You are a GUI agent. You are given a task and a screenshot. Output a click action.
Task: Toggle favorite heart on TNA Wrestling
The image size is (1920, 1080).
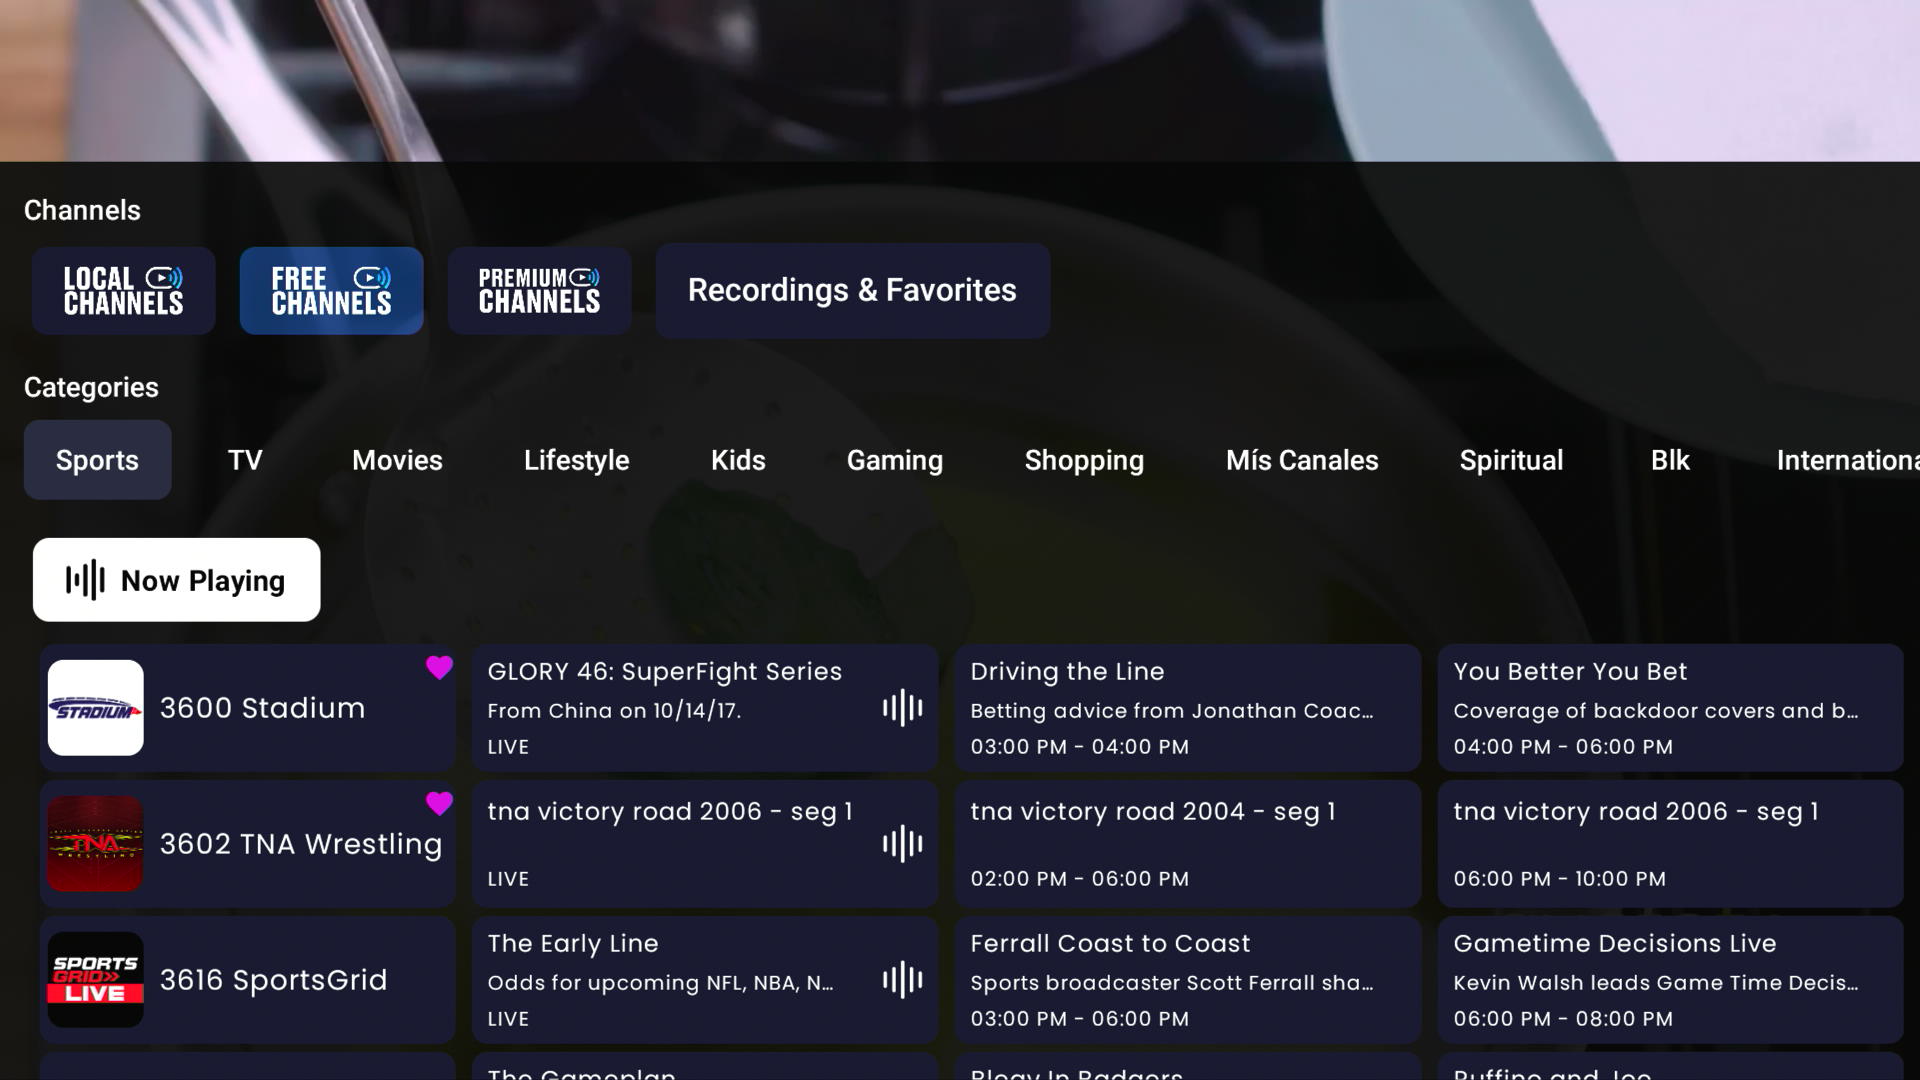point(439,804)
